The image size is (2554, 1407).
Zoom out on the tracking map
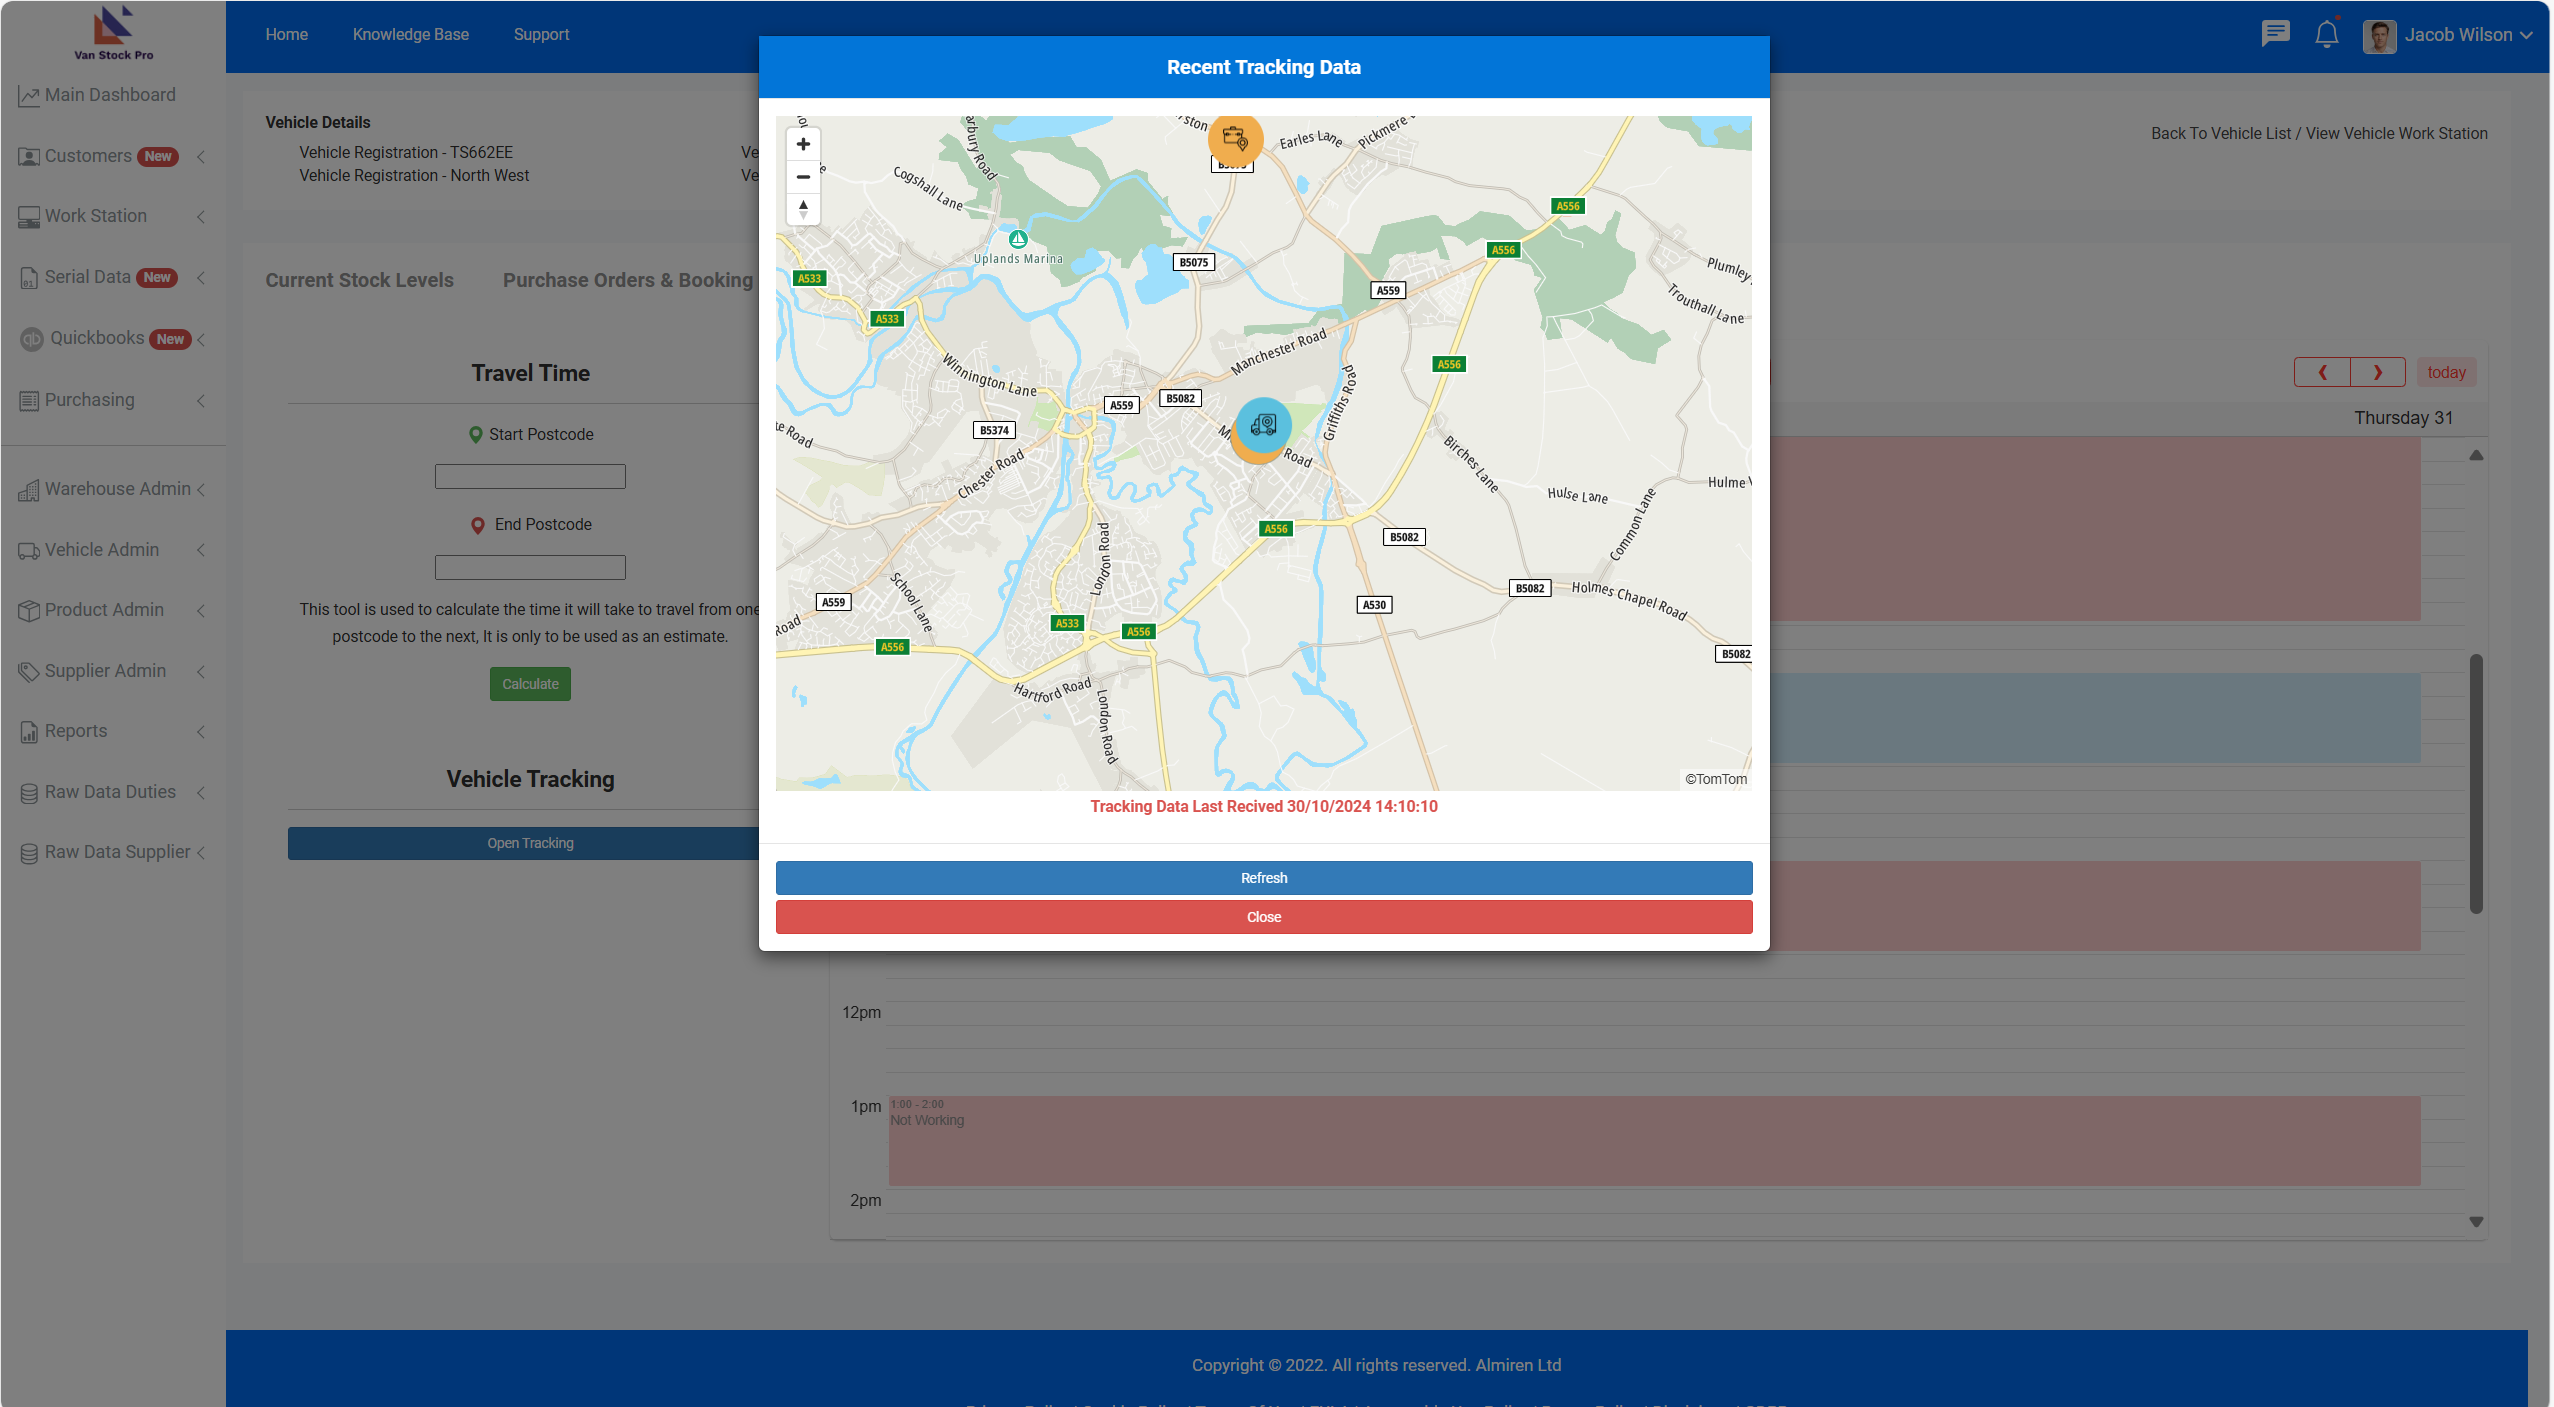point(803,177)
